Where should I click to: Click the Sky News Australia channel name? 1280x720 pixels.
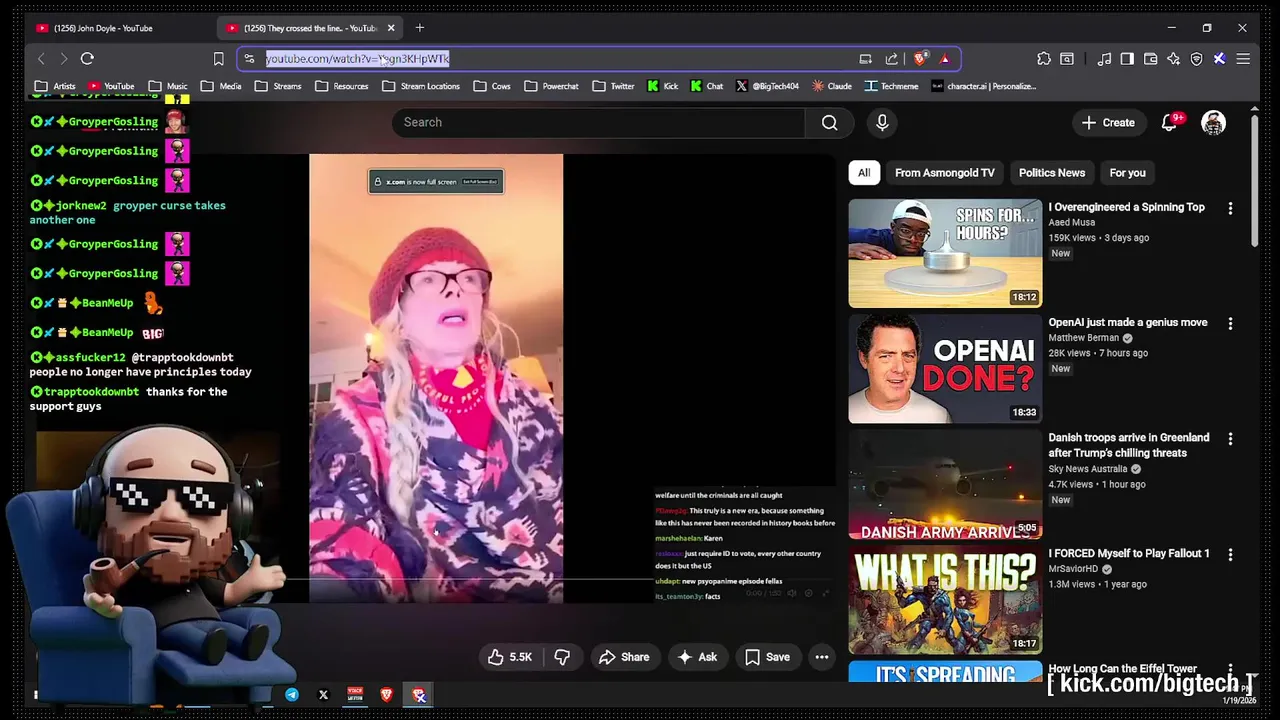[x=1087, y=469]
